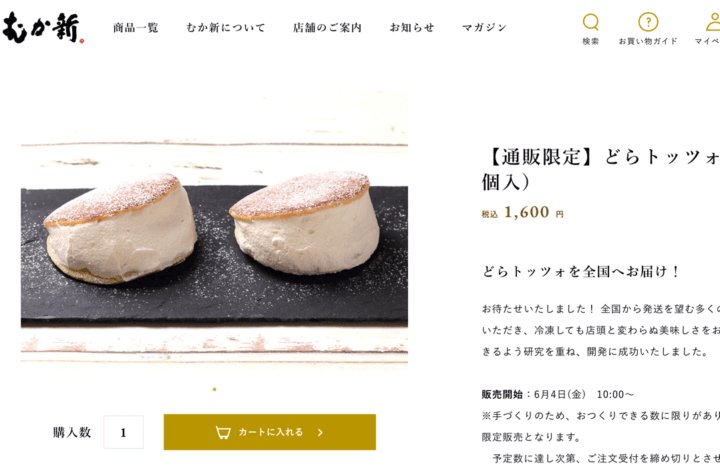This screenshot has height=467, width=720.
Task: Open the My Page person icon
Action: pos(713,22)
